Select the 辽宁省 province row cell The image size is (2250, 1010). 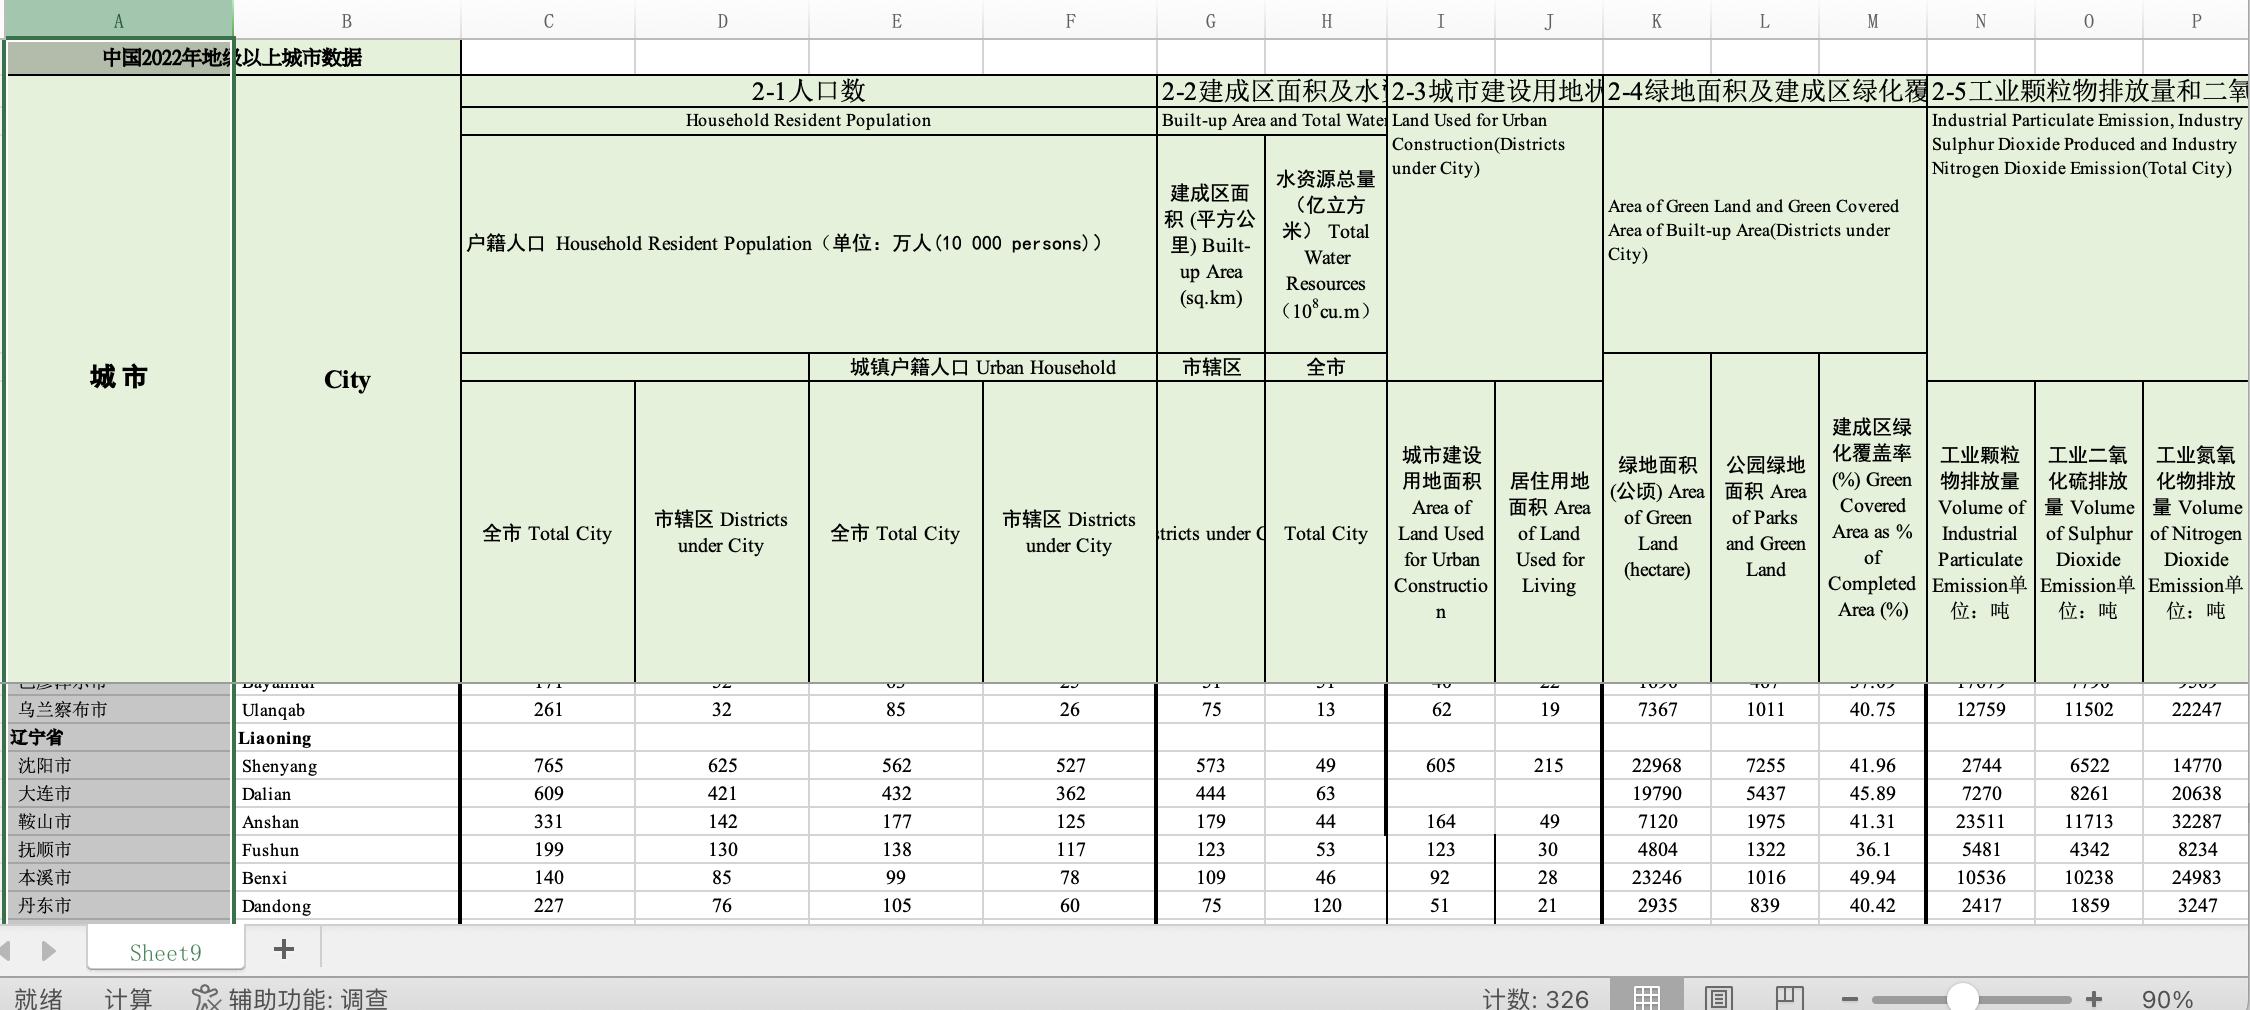click(118, 737)
